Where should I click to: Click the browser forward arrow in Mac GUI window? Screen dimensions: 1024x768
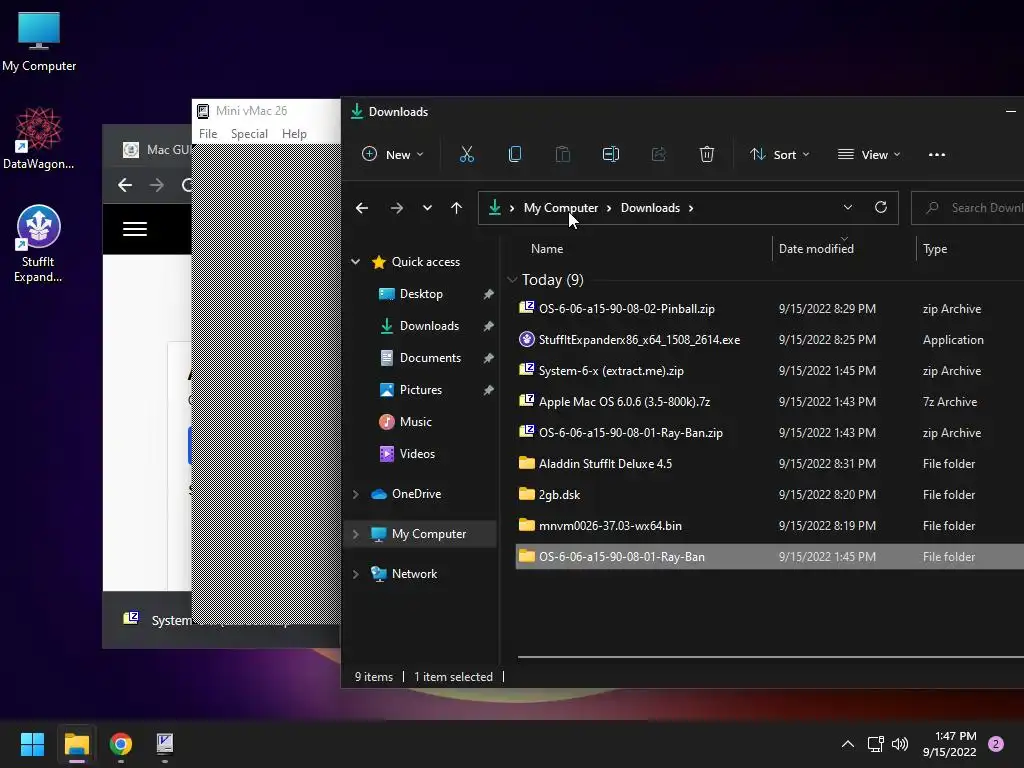pos(157,185)
